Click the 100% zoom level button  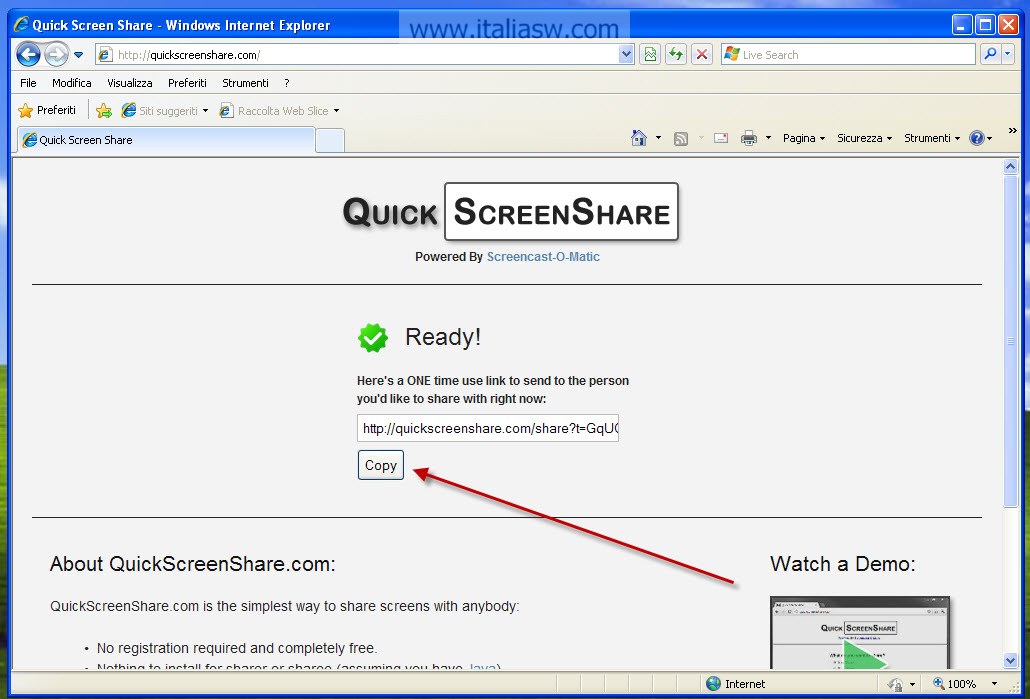[954, 684]
